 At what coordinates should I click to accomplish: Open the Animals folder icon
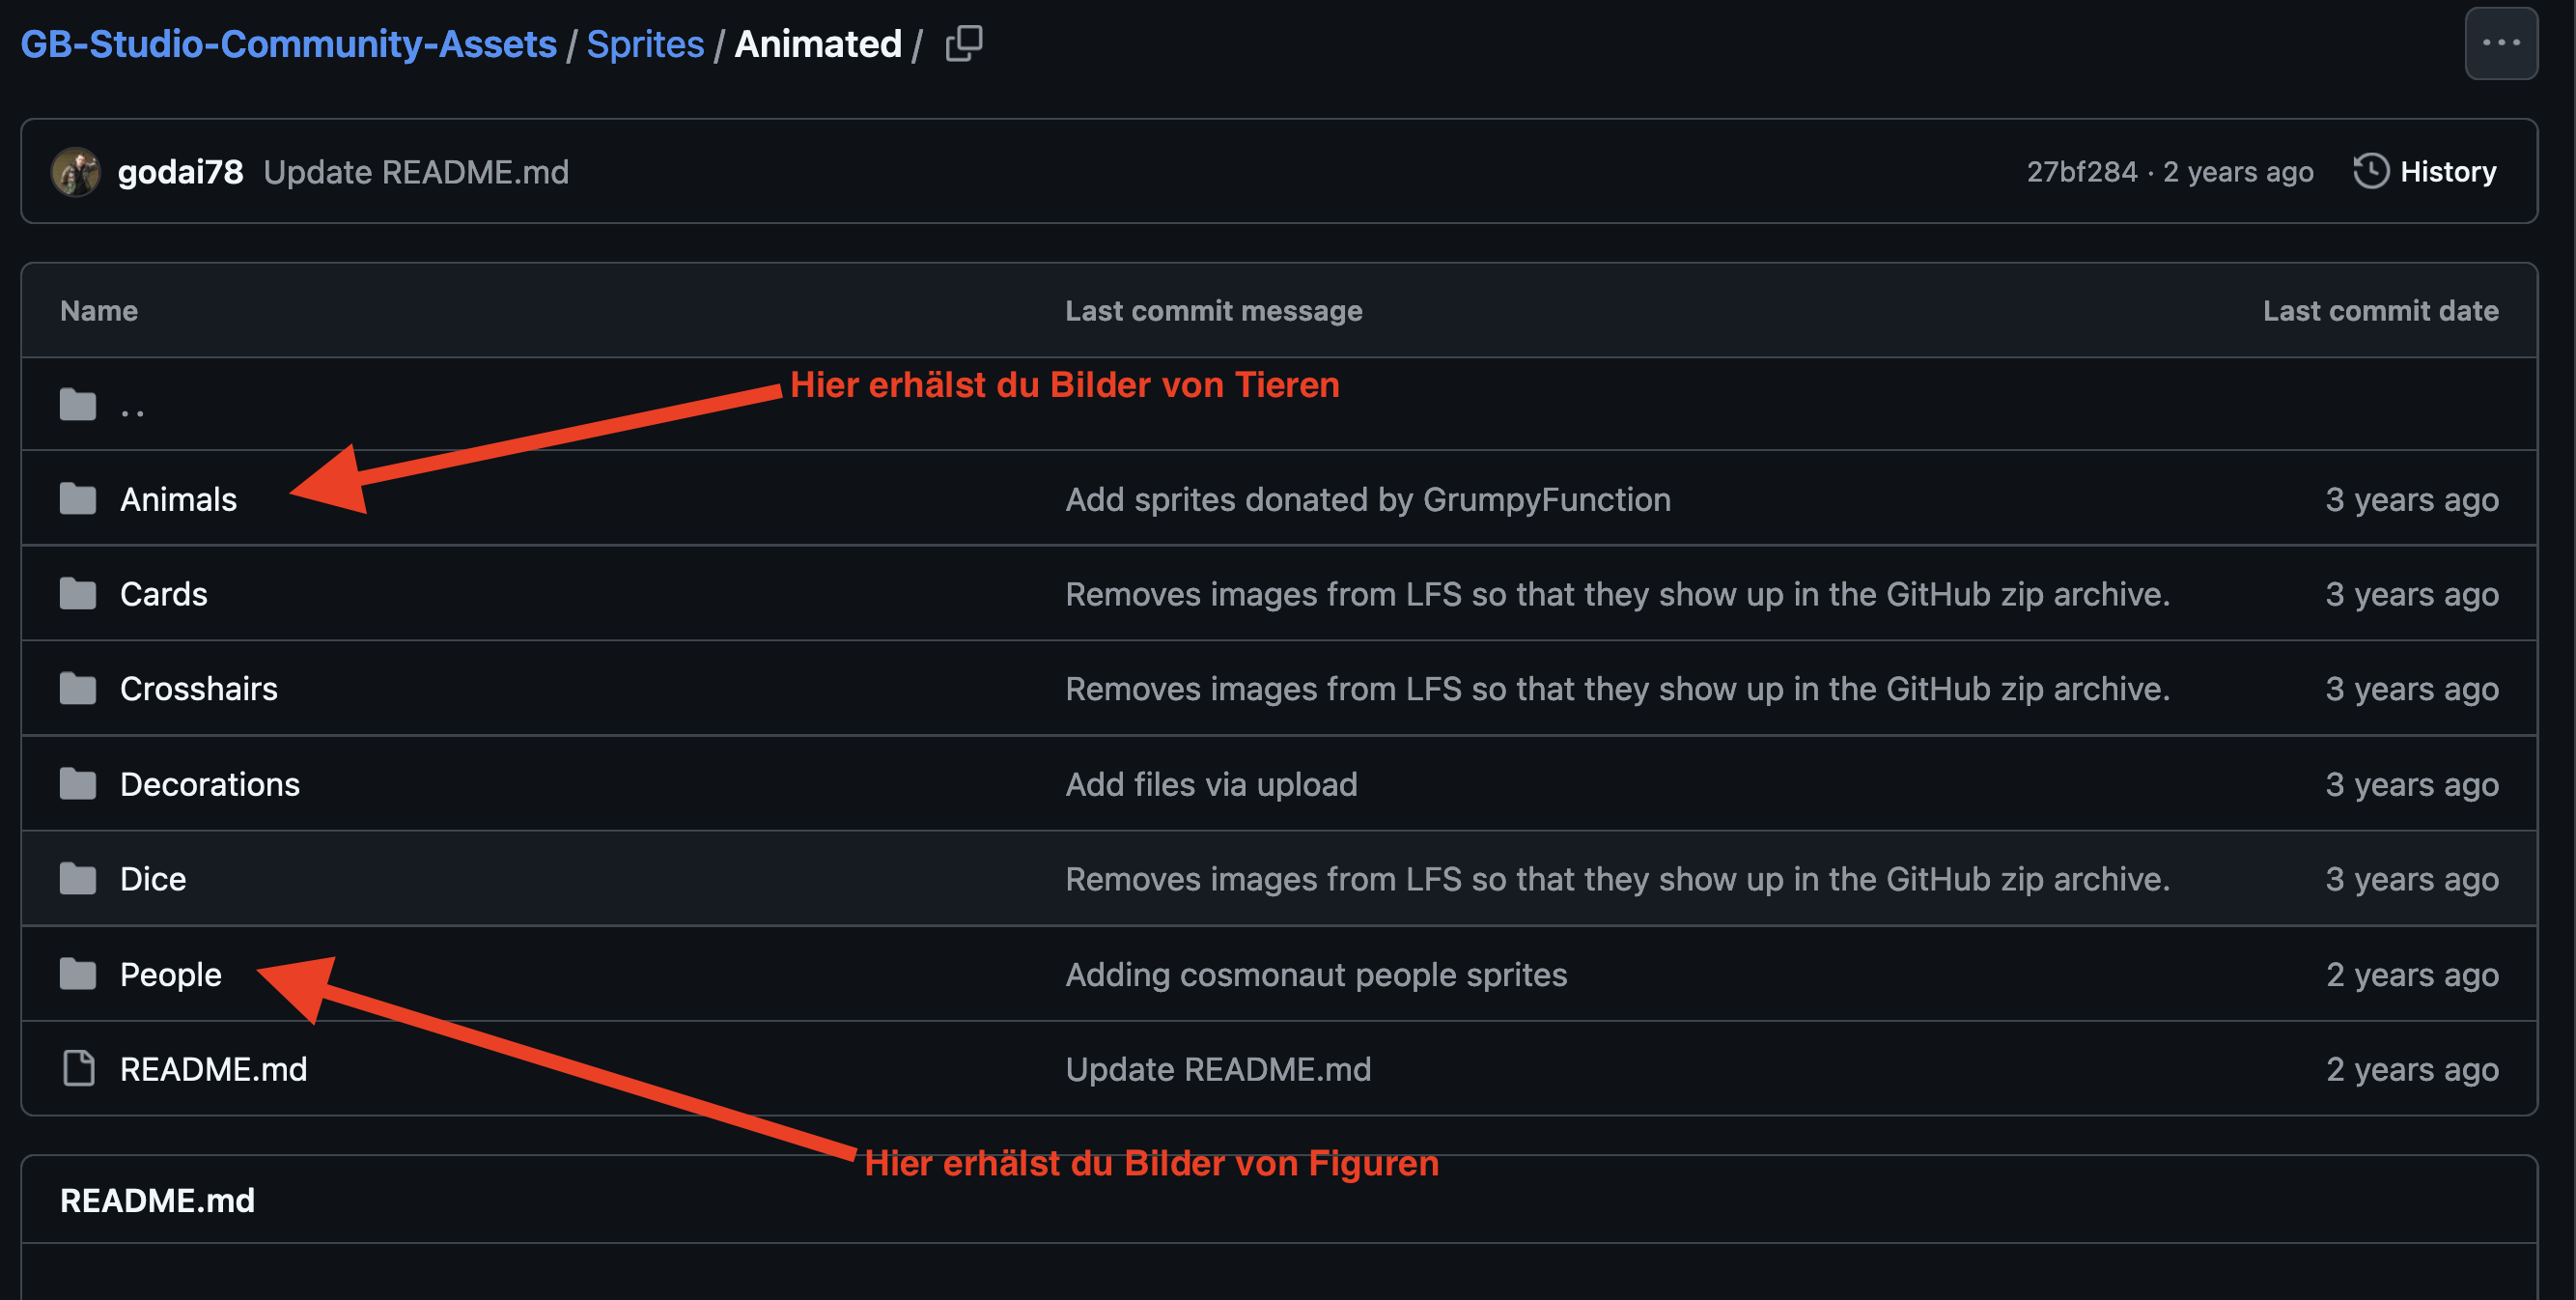click(78, 499)
